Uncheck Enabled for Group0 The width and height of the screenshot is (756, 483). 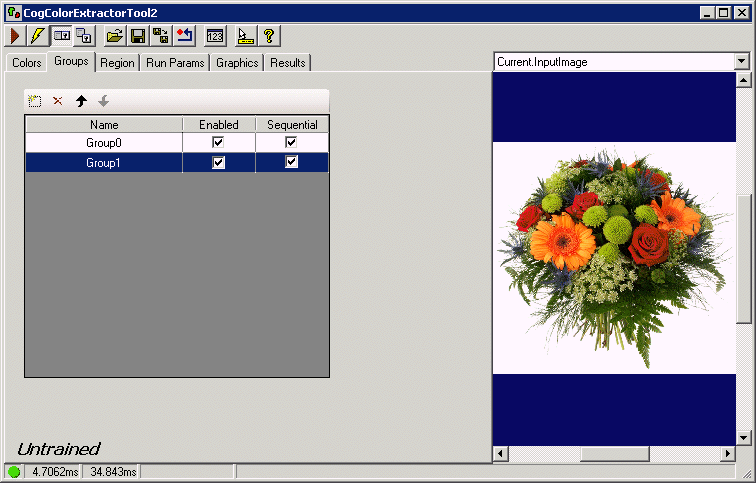pyautogui.click(x=218, y=143)
